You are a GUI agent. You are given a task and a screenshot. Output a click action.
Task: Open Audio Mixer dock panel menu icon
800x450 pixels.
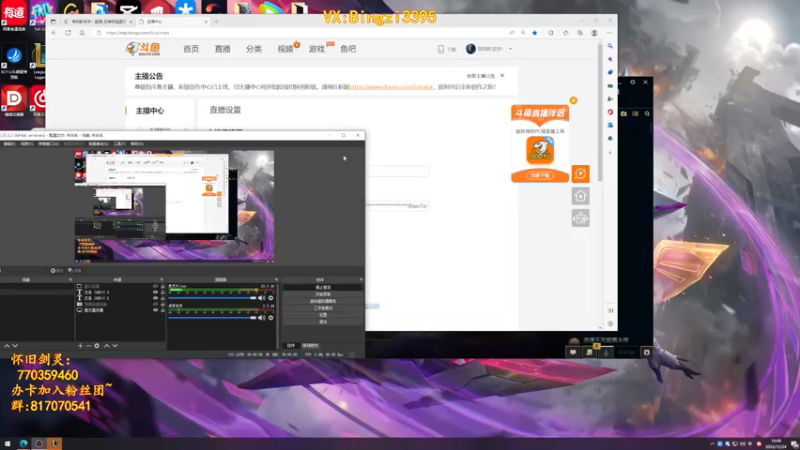276,280
